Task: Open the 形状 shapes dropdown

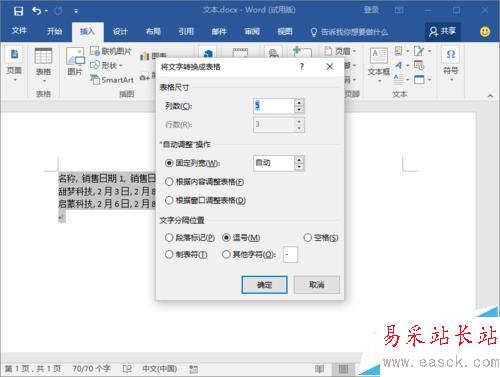Action: tap(107, 65)
